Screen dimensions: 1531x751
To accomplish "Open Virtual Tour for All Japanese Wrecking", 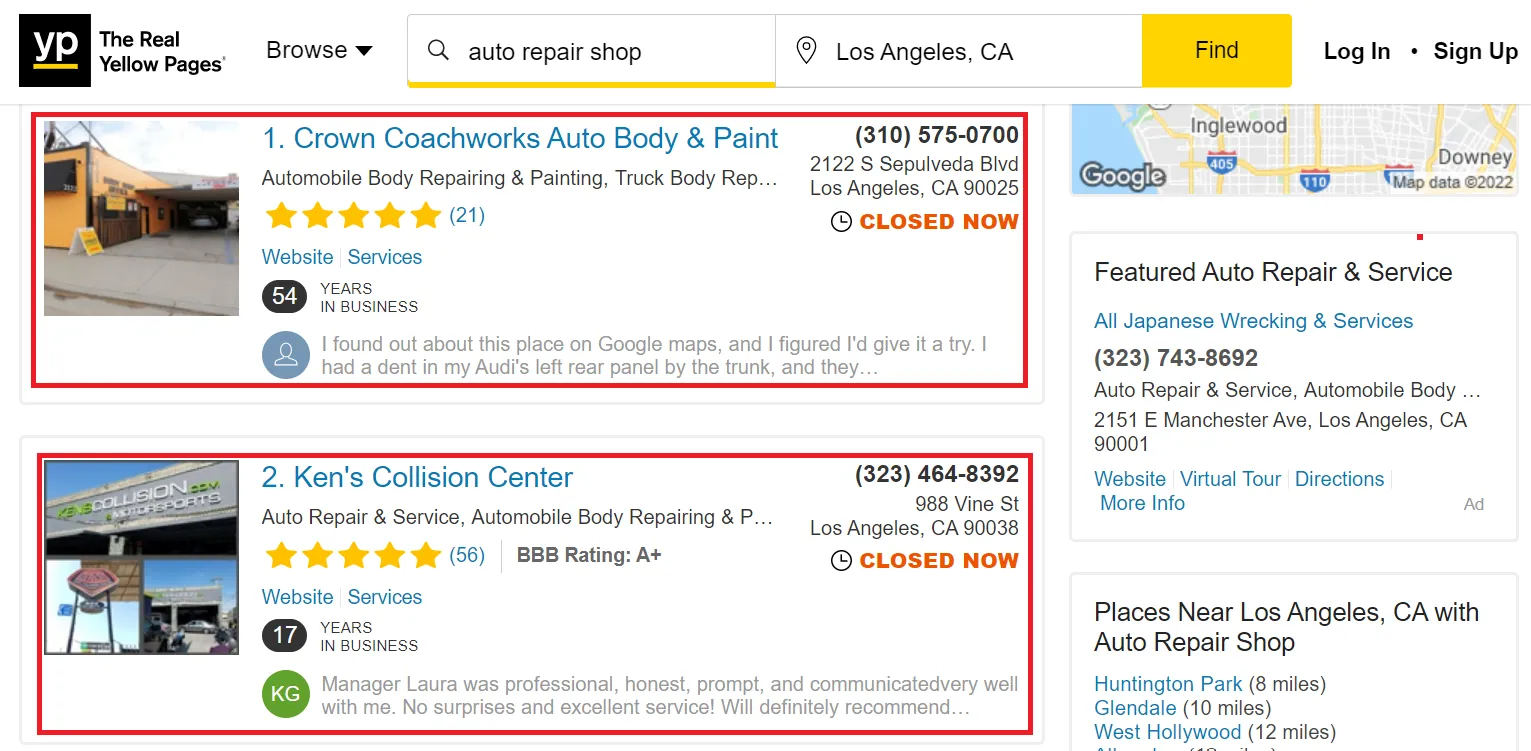I will click(x=1230, y=479).
